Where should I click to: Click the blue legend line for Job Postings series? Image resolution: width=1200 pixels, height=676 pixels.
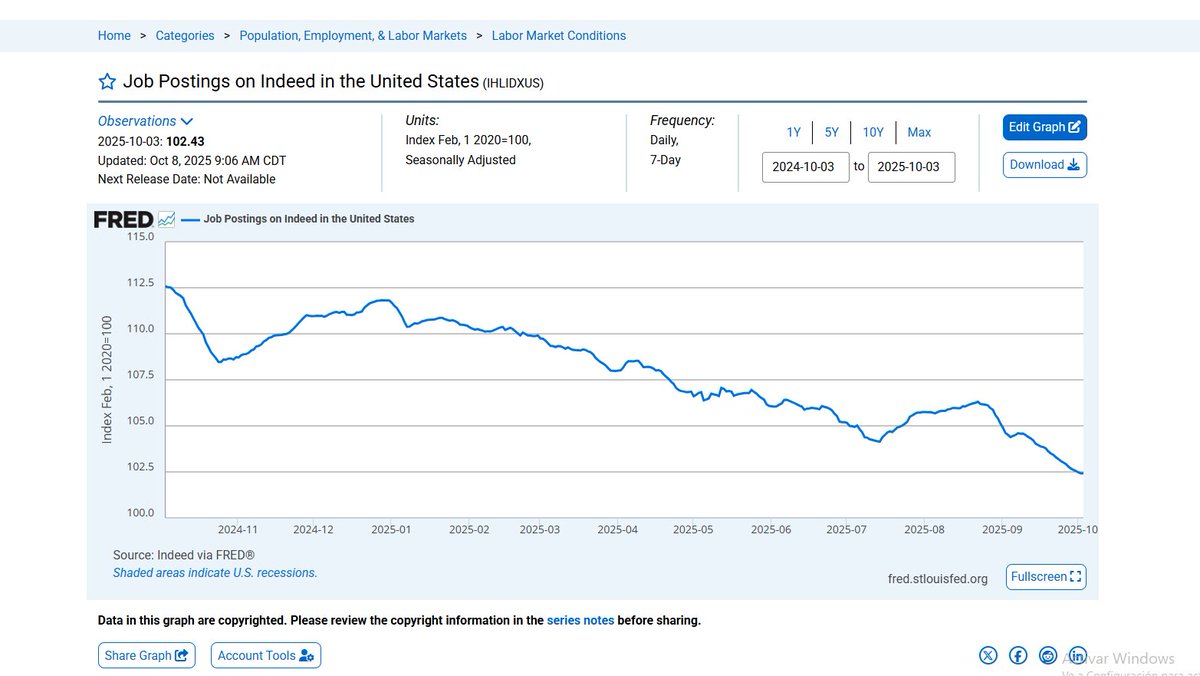click(x=190, y=219)
